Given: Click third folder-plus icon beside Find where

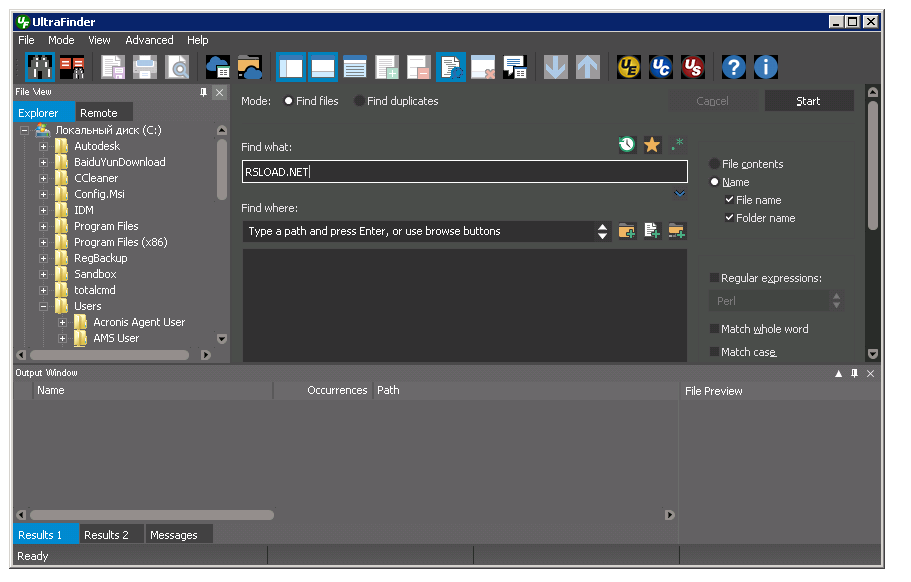Looking at the screenshot, I should click(677, 231).
